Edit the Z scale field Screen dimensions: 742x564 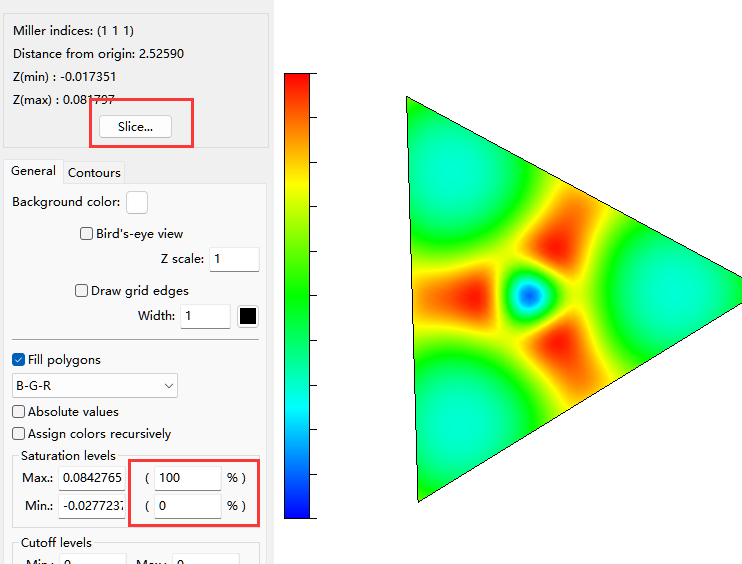(x=234, y=259)
